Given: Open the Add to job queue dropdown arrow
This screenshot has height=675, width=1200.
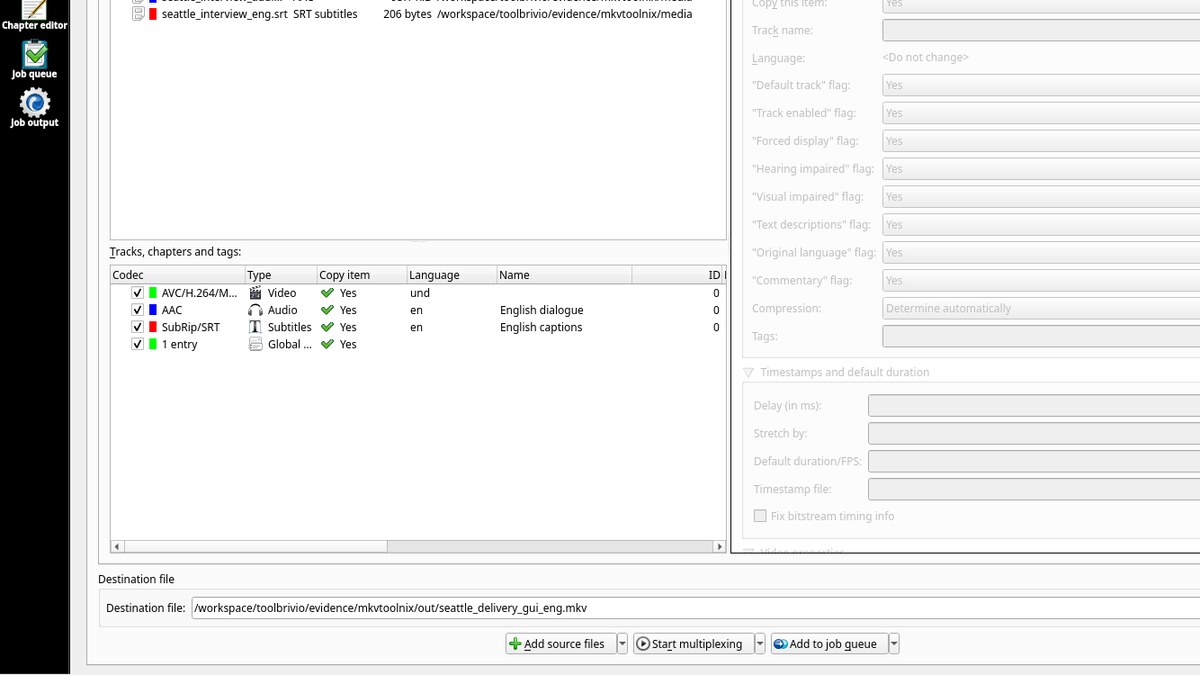Looking at the screenshot, I should (x=894, y=644).
